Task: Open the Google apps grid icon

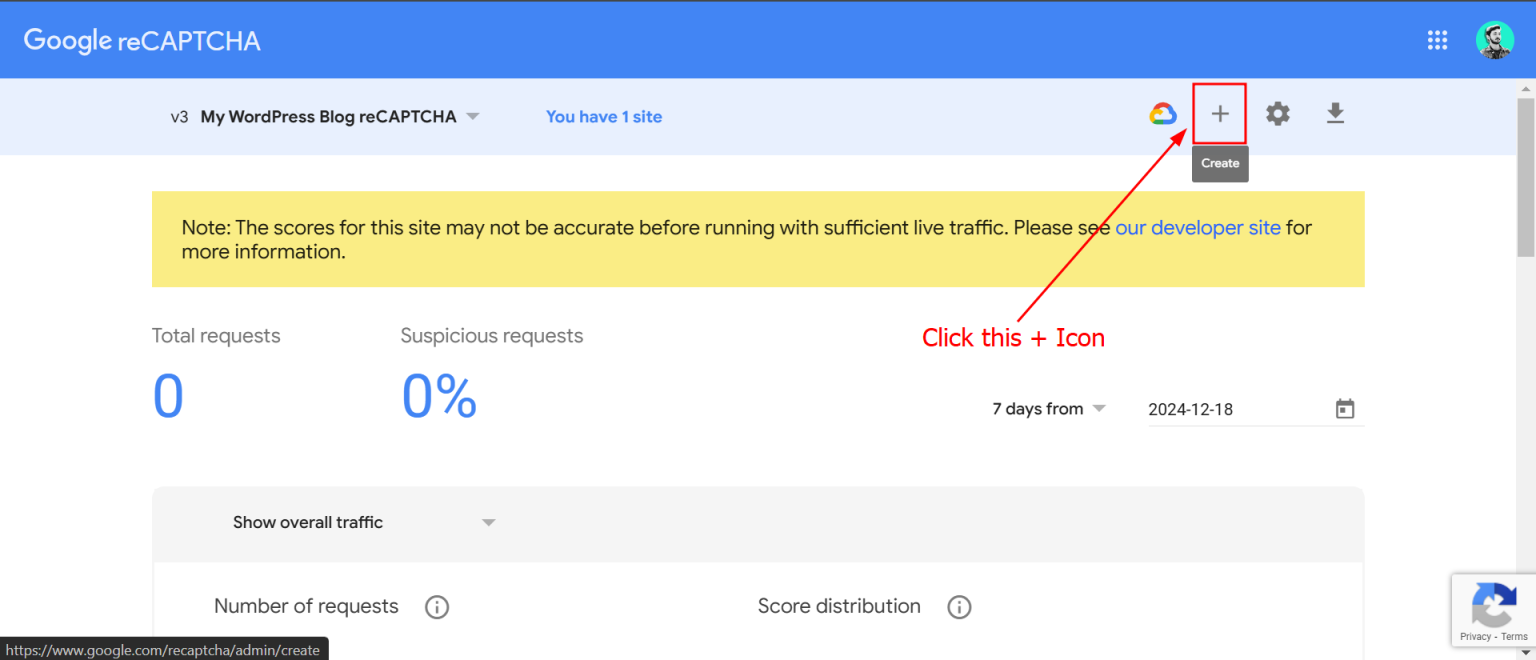Action: tap(1437, 40)
